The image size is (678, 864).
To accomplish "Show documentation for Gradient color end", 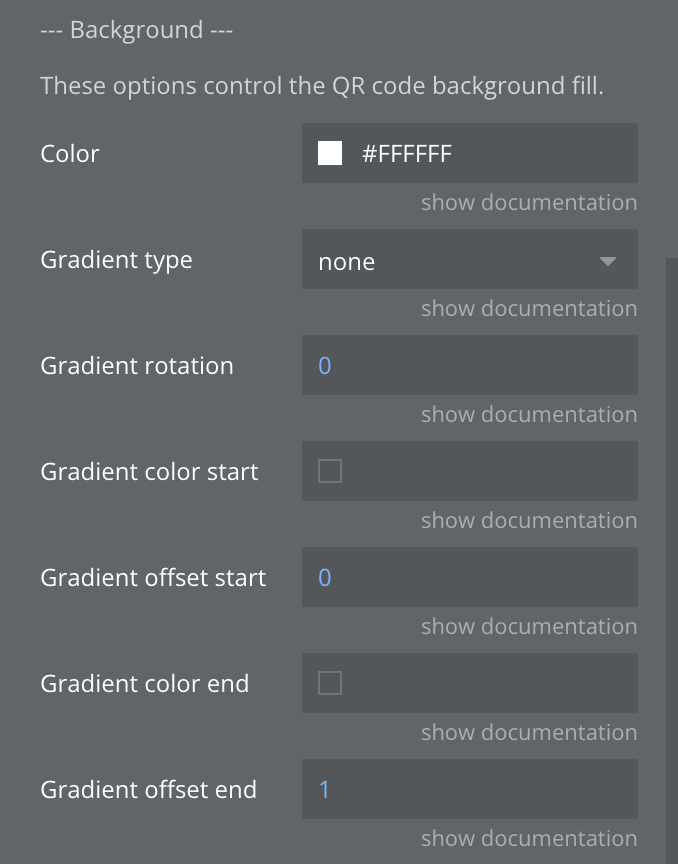I will coord(528,732).
